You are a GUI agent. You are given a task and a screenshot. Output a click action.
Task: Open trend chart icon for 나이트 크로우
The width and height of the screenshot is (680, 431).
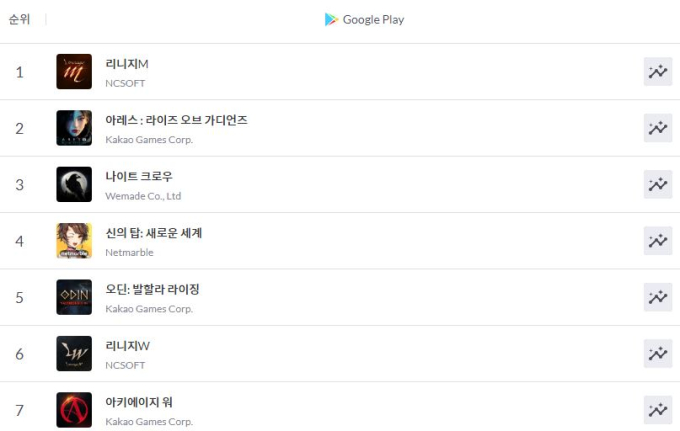coord(657,184)
